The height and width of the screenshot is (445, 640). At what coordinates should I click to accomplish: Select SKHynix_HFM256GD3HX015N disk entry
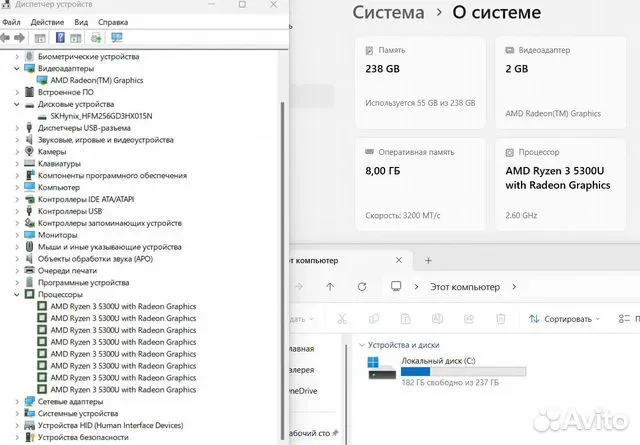tap(101, 116)
